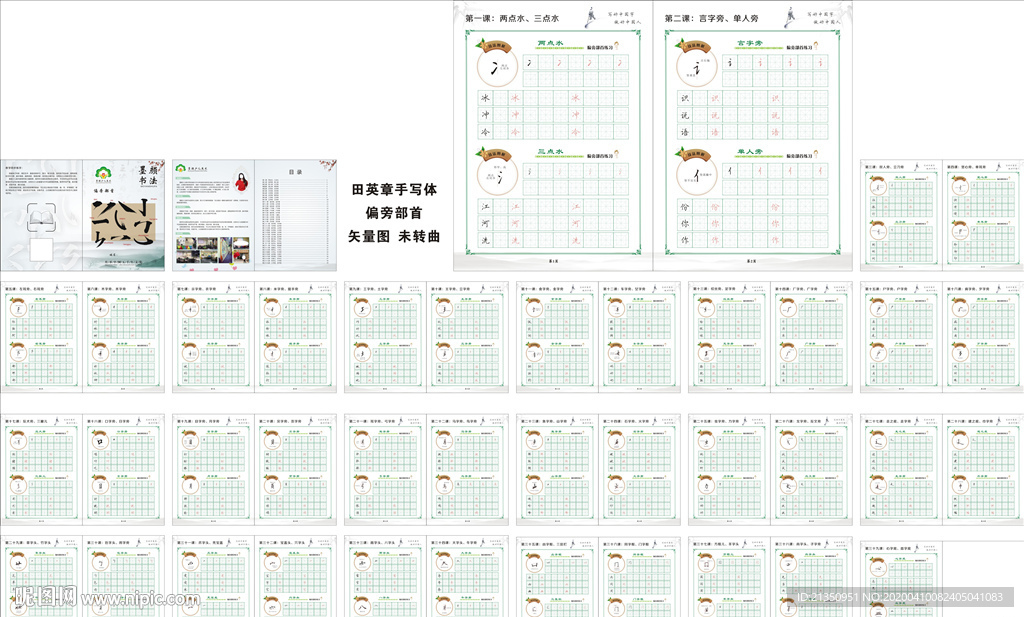Click the running figure in lesson one header
The width and height of the screenshot is (1024, 617).
click(x=591, y=17)
